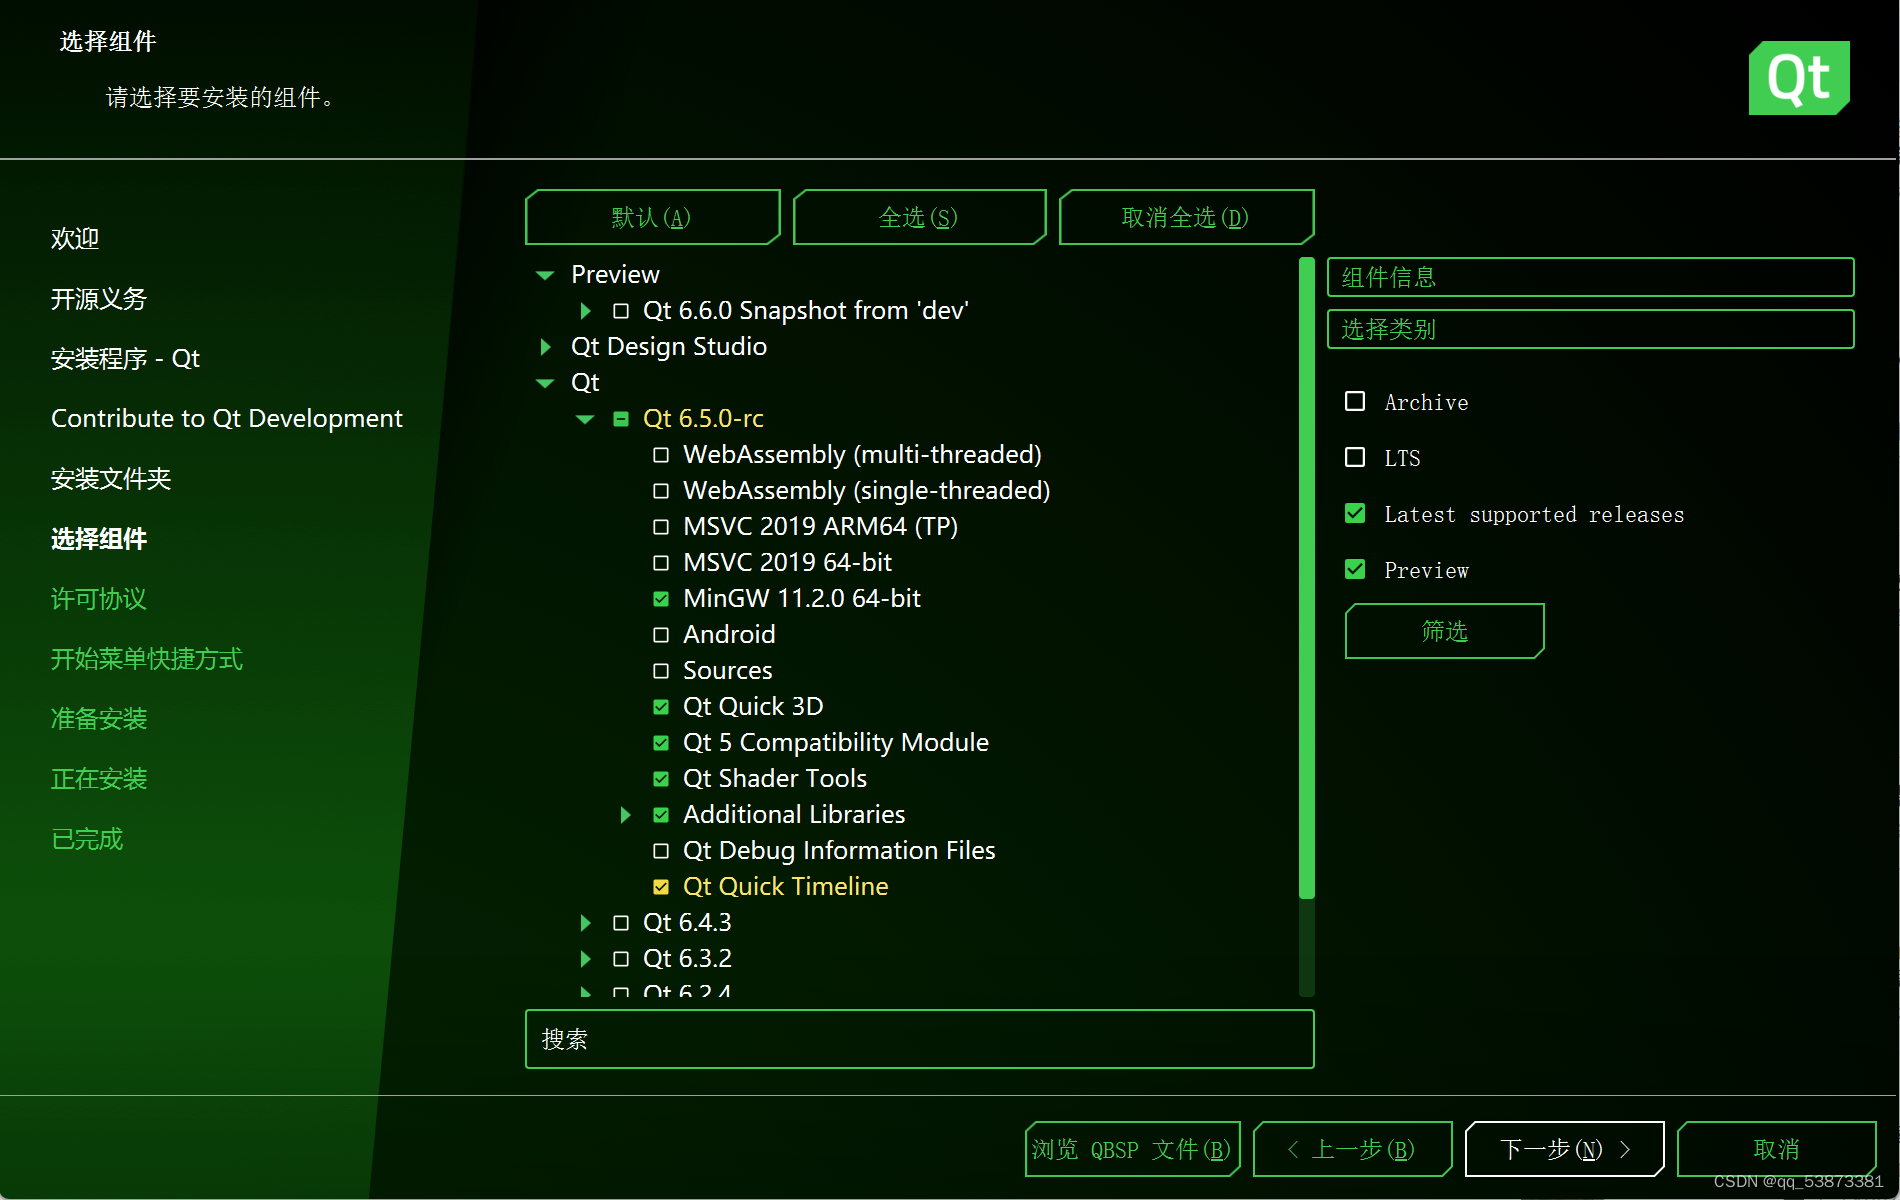This screenshot has width=1900, height=1200.
Task: Toggle the LTS category checkbox
Action: pos(1355,458)
